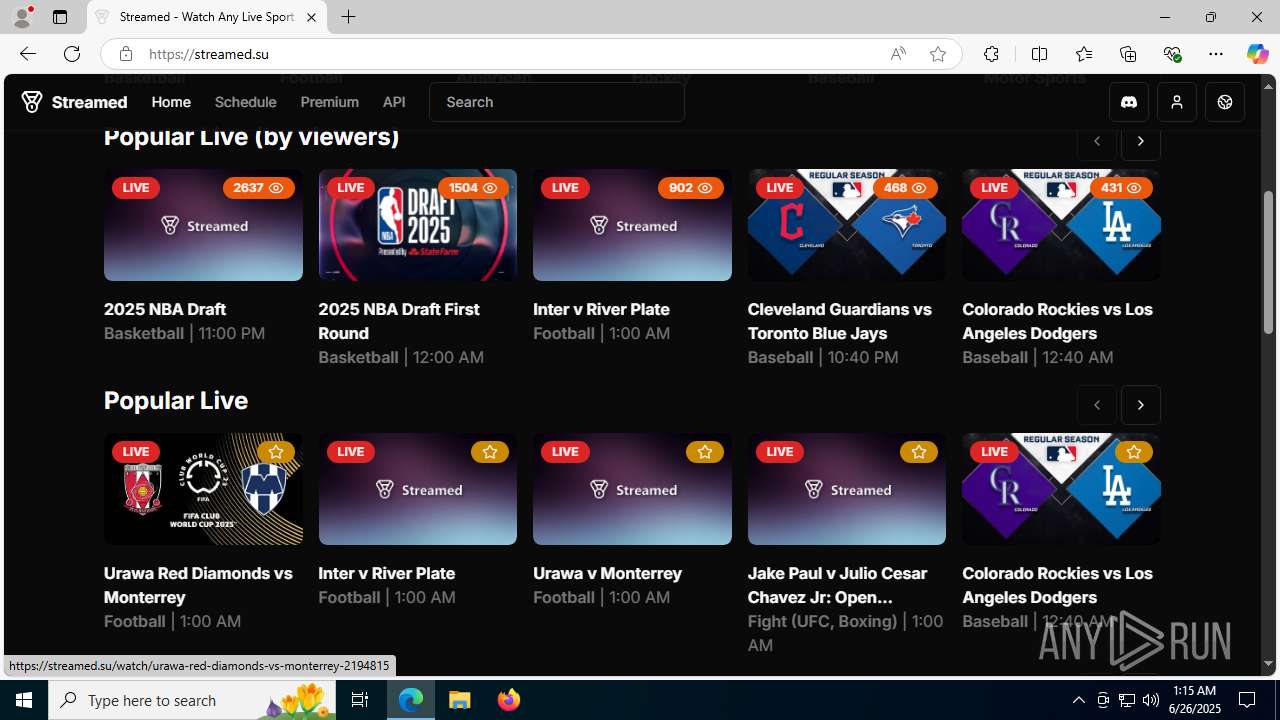
Task: Open volume control in system tray
Action: pyautogui.click(x=1151, y=700)
